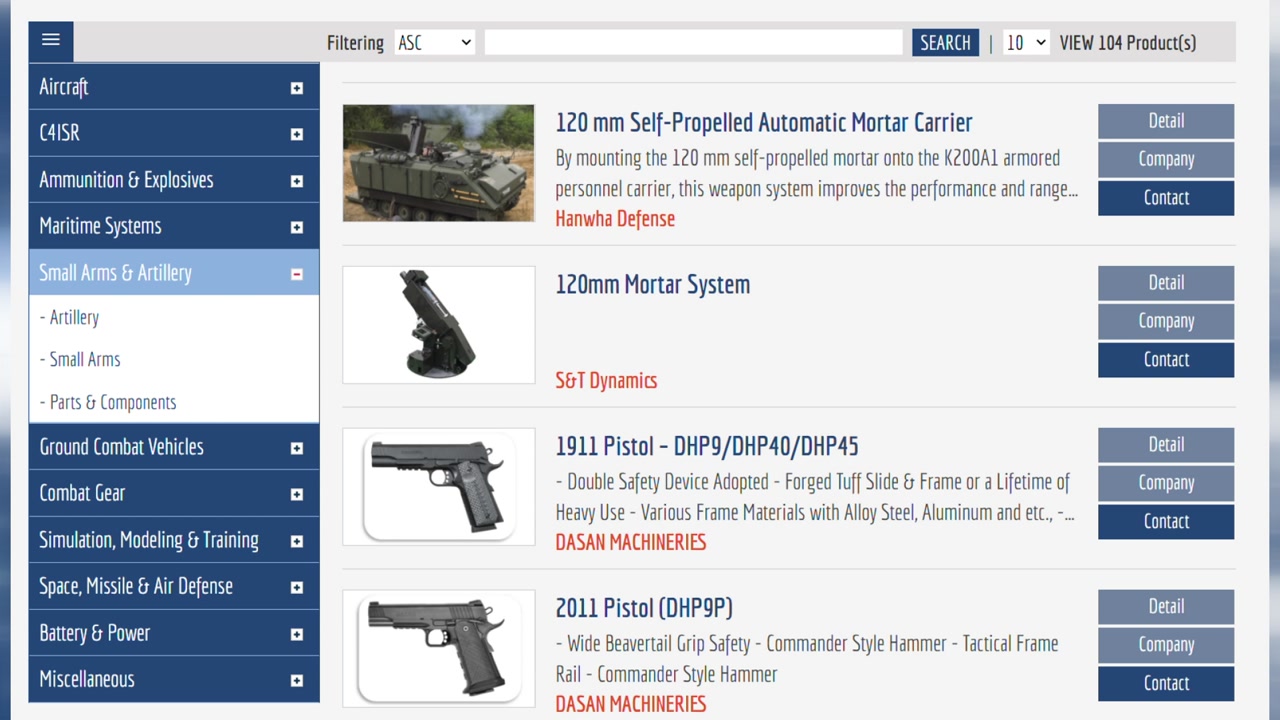Expand the Aircraft category plus icon
Viewport: 1280px width, 720px height.
tap(297, 88)
